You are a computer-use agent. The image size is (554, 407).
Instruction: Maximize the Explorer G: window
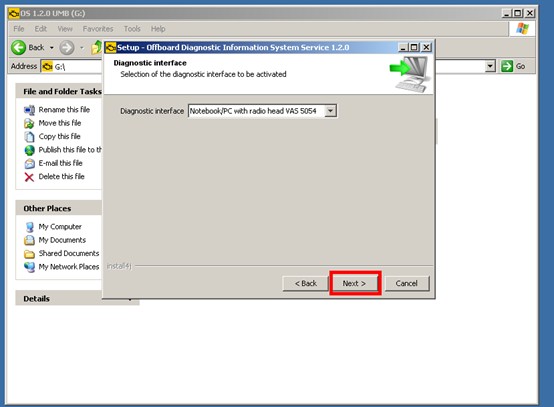click(518, 13)
